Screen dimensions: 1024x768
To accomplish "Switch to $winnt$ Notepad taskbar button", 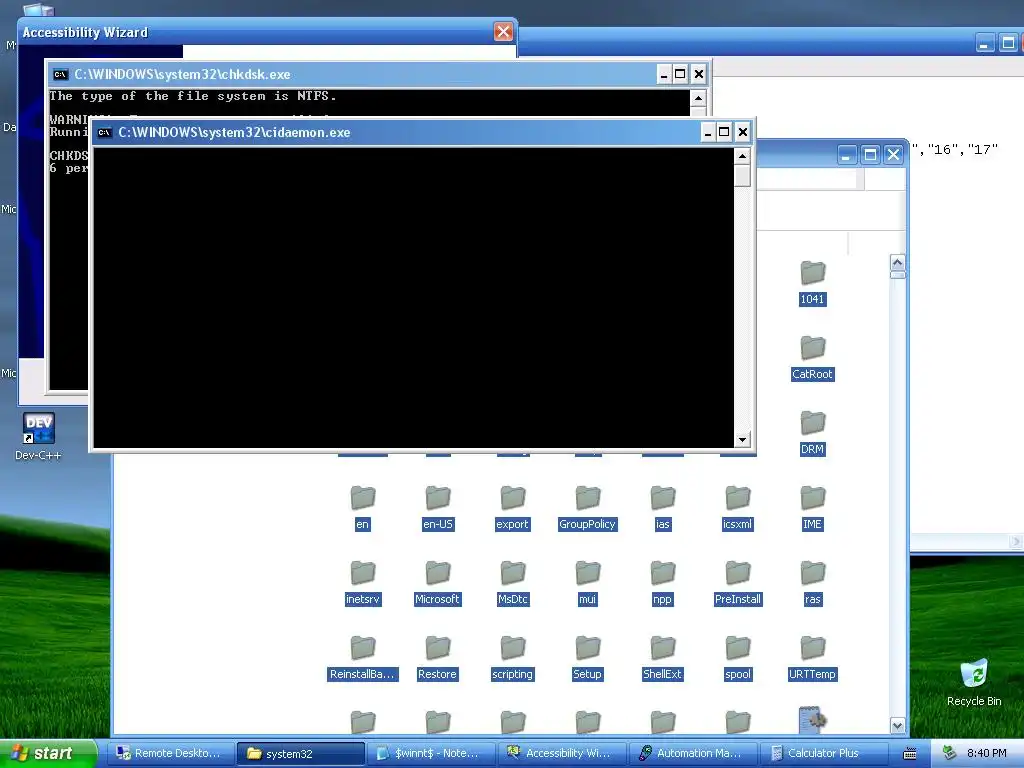I will coord(431,753).
